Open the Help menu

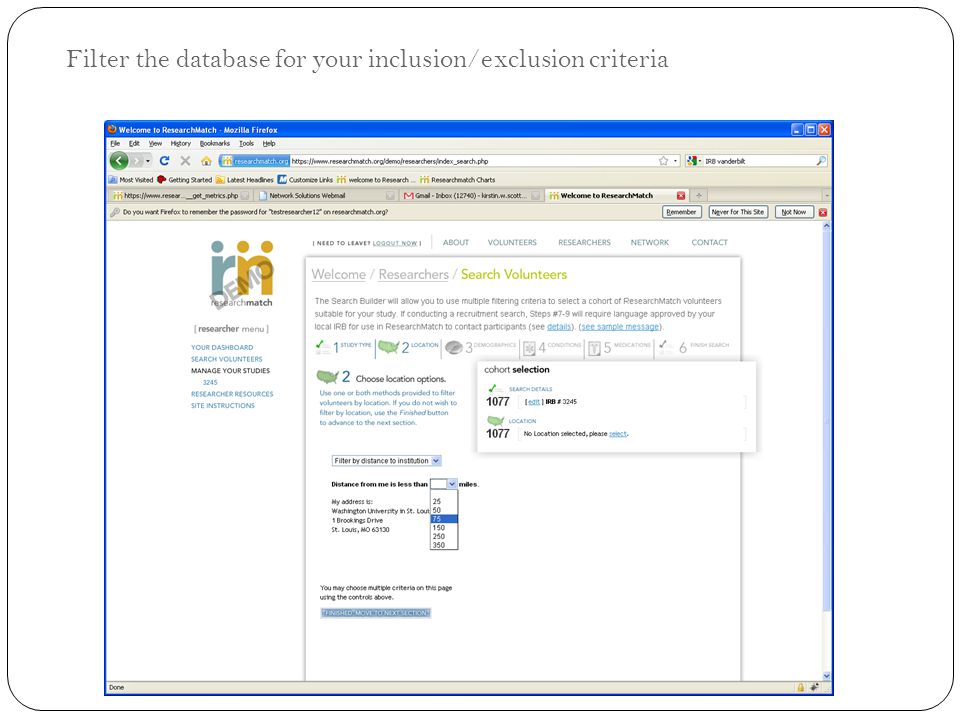[269, 143]
